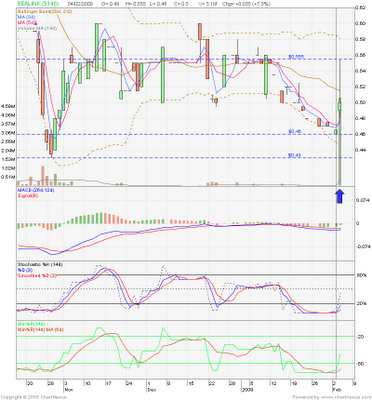The height and width of the screenshot is (400, 372).
Task: Click the $0.555 resistance line label
Action: [296, 57]
